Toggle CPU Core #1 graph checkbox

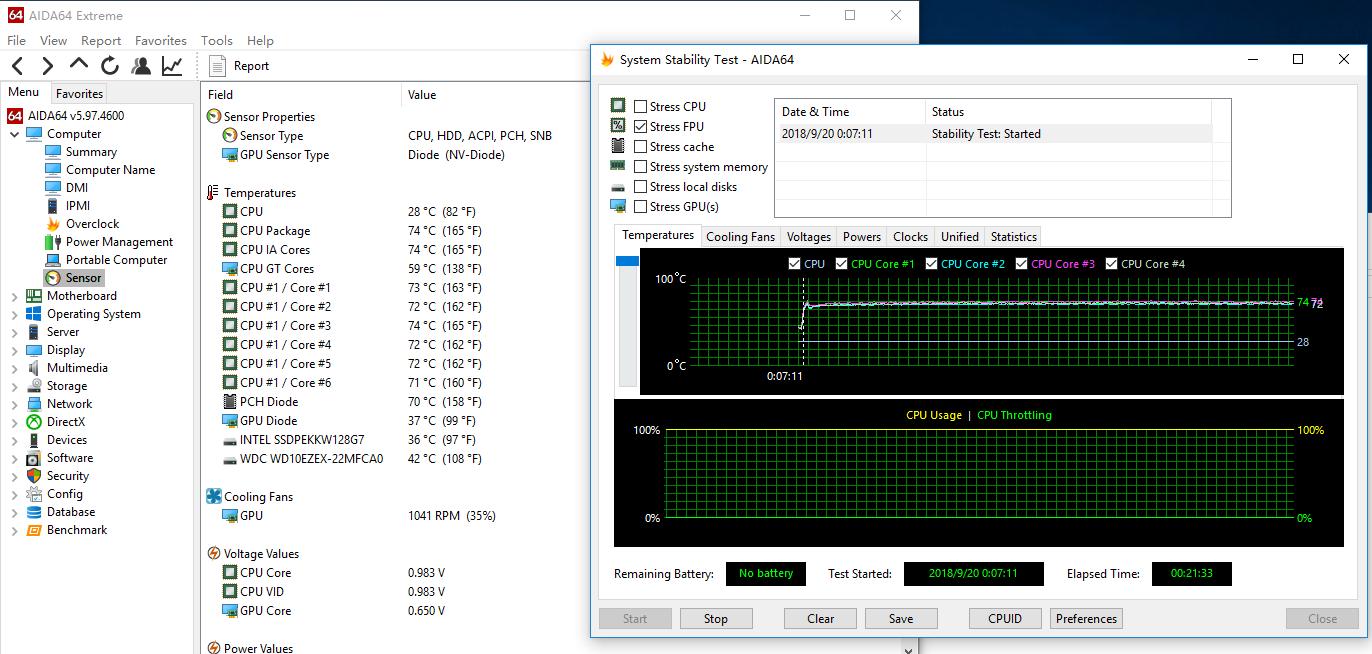point(841,264)
